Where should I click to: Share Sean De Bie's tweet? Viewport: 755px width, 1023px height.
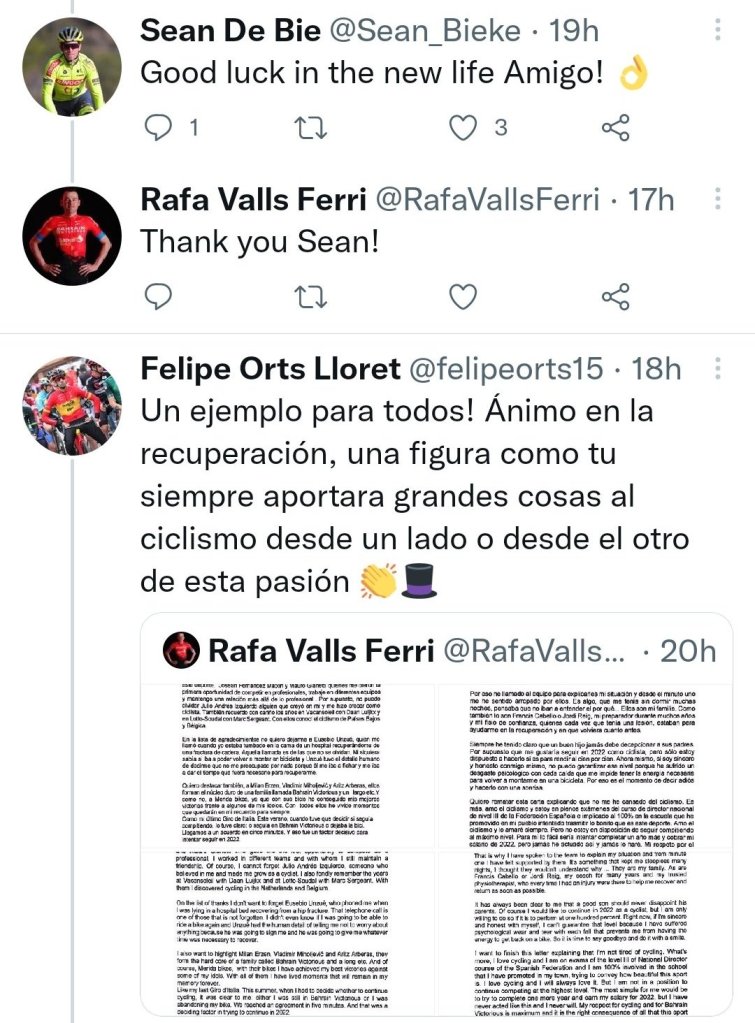616,127
